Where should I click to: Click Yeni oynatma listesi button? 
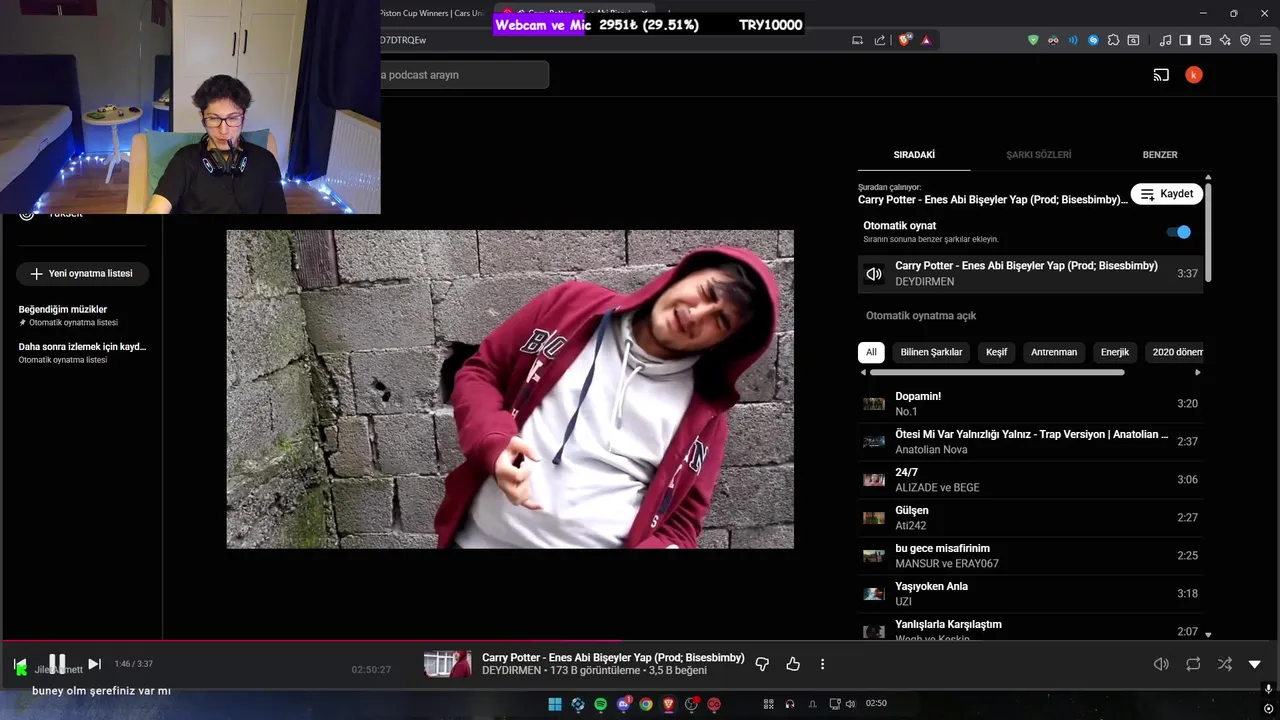[82, 273]
